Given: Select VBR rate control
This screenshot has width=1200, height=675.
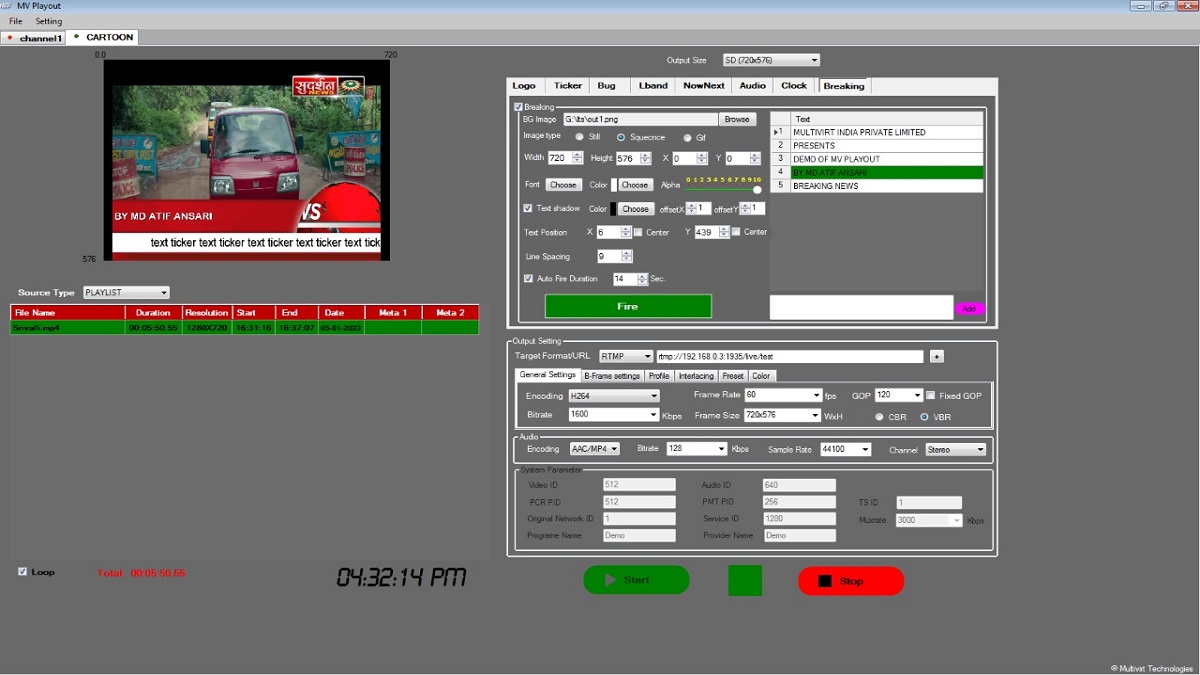Looking at the screenshot, I should tap(924, 416).
